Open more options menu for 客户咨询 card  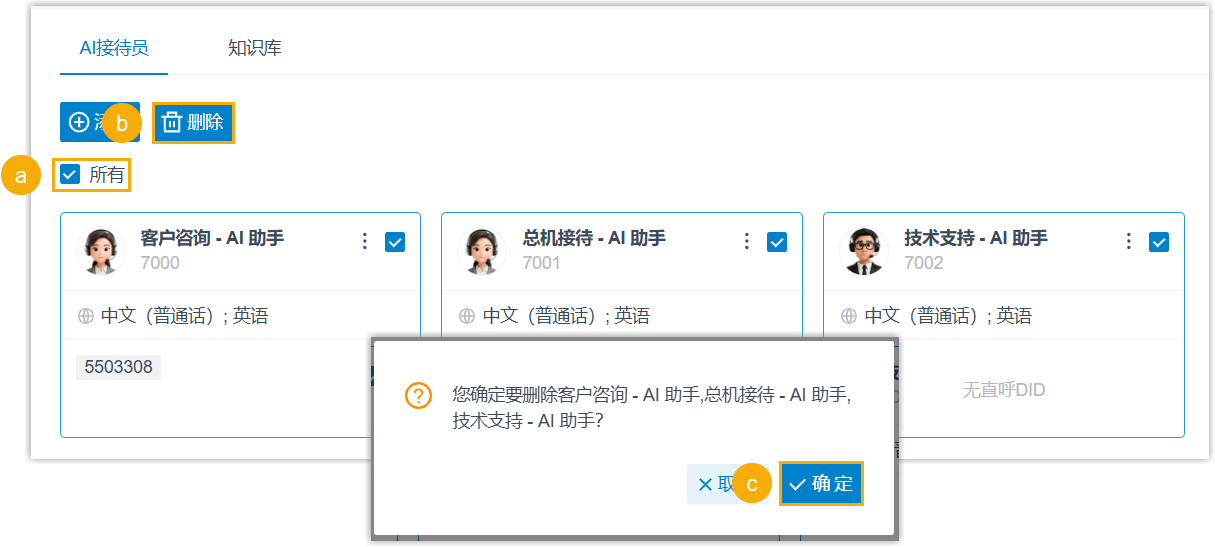(365, 241)
